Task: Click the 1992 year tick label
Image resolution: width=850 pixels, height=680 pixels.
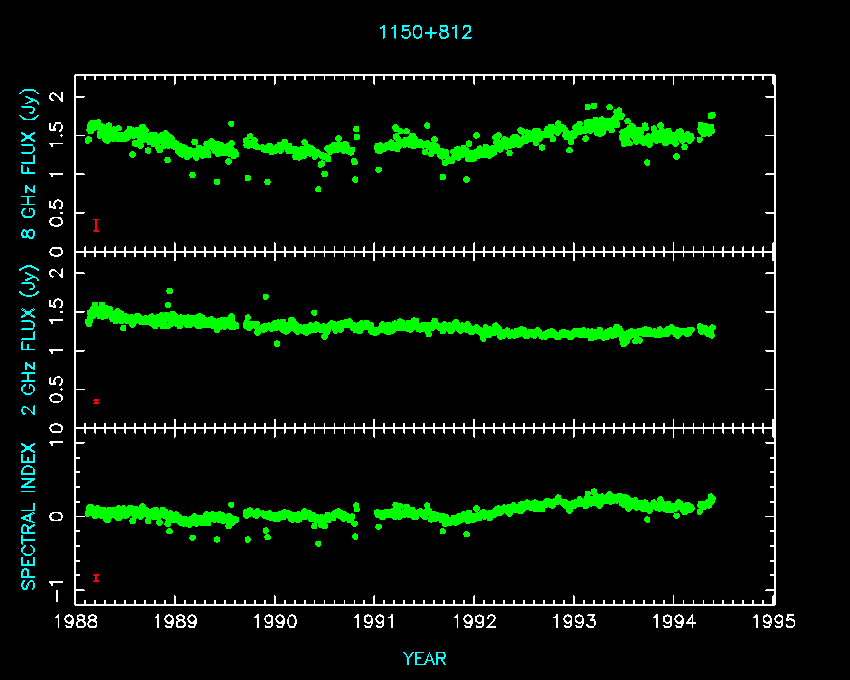Action: [x=475, y=622]
